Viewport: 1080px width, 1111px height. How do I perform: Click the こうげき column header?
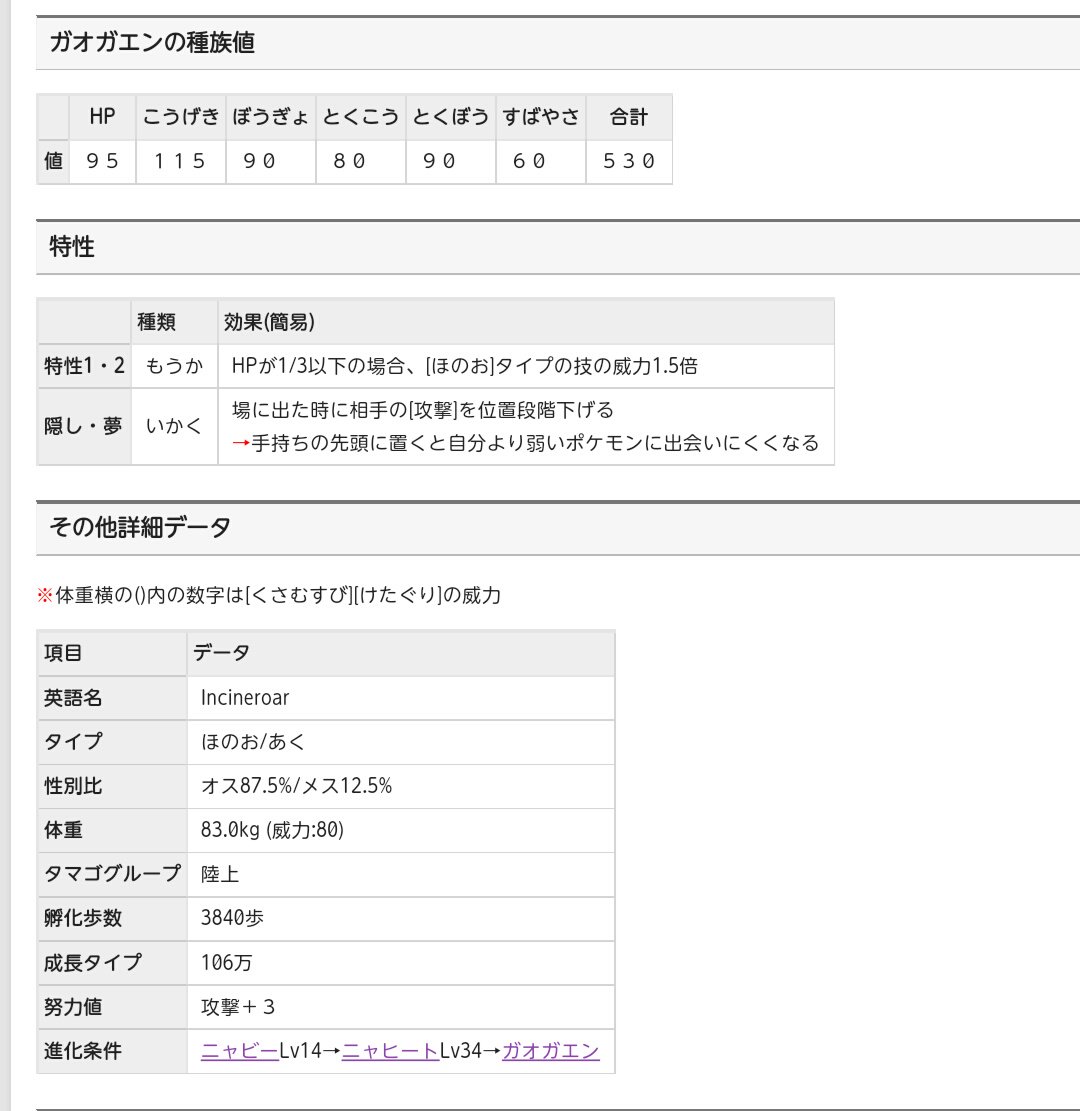pos(181,117)
